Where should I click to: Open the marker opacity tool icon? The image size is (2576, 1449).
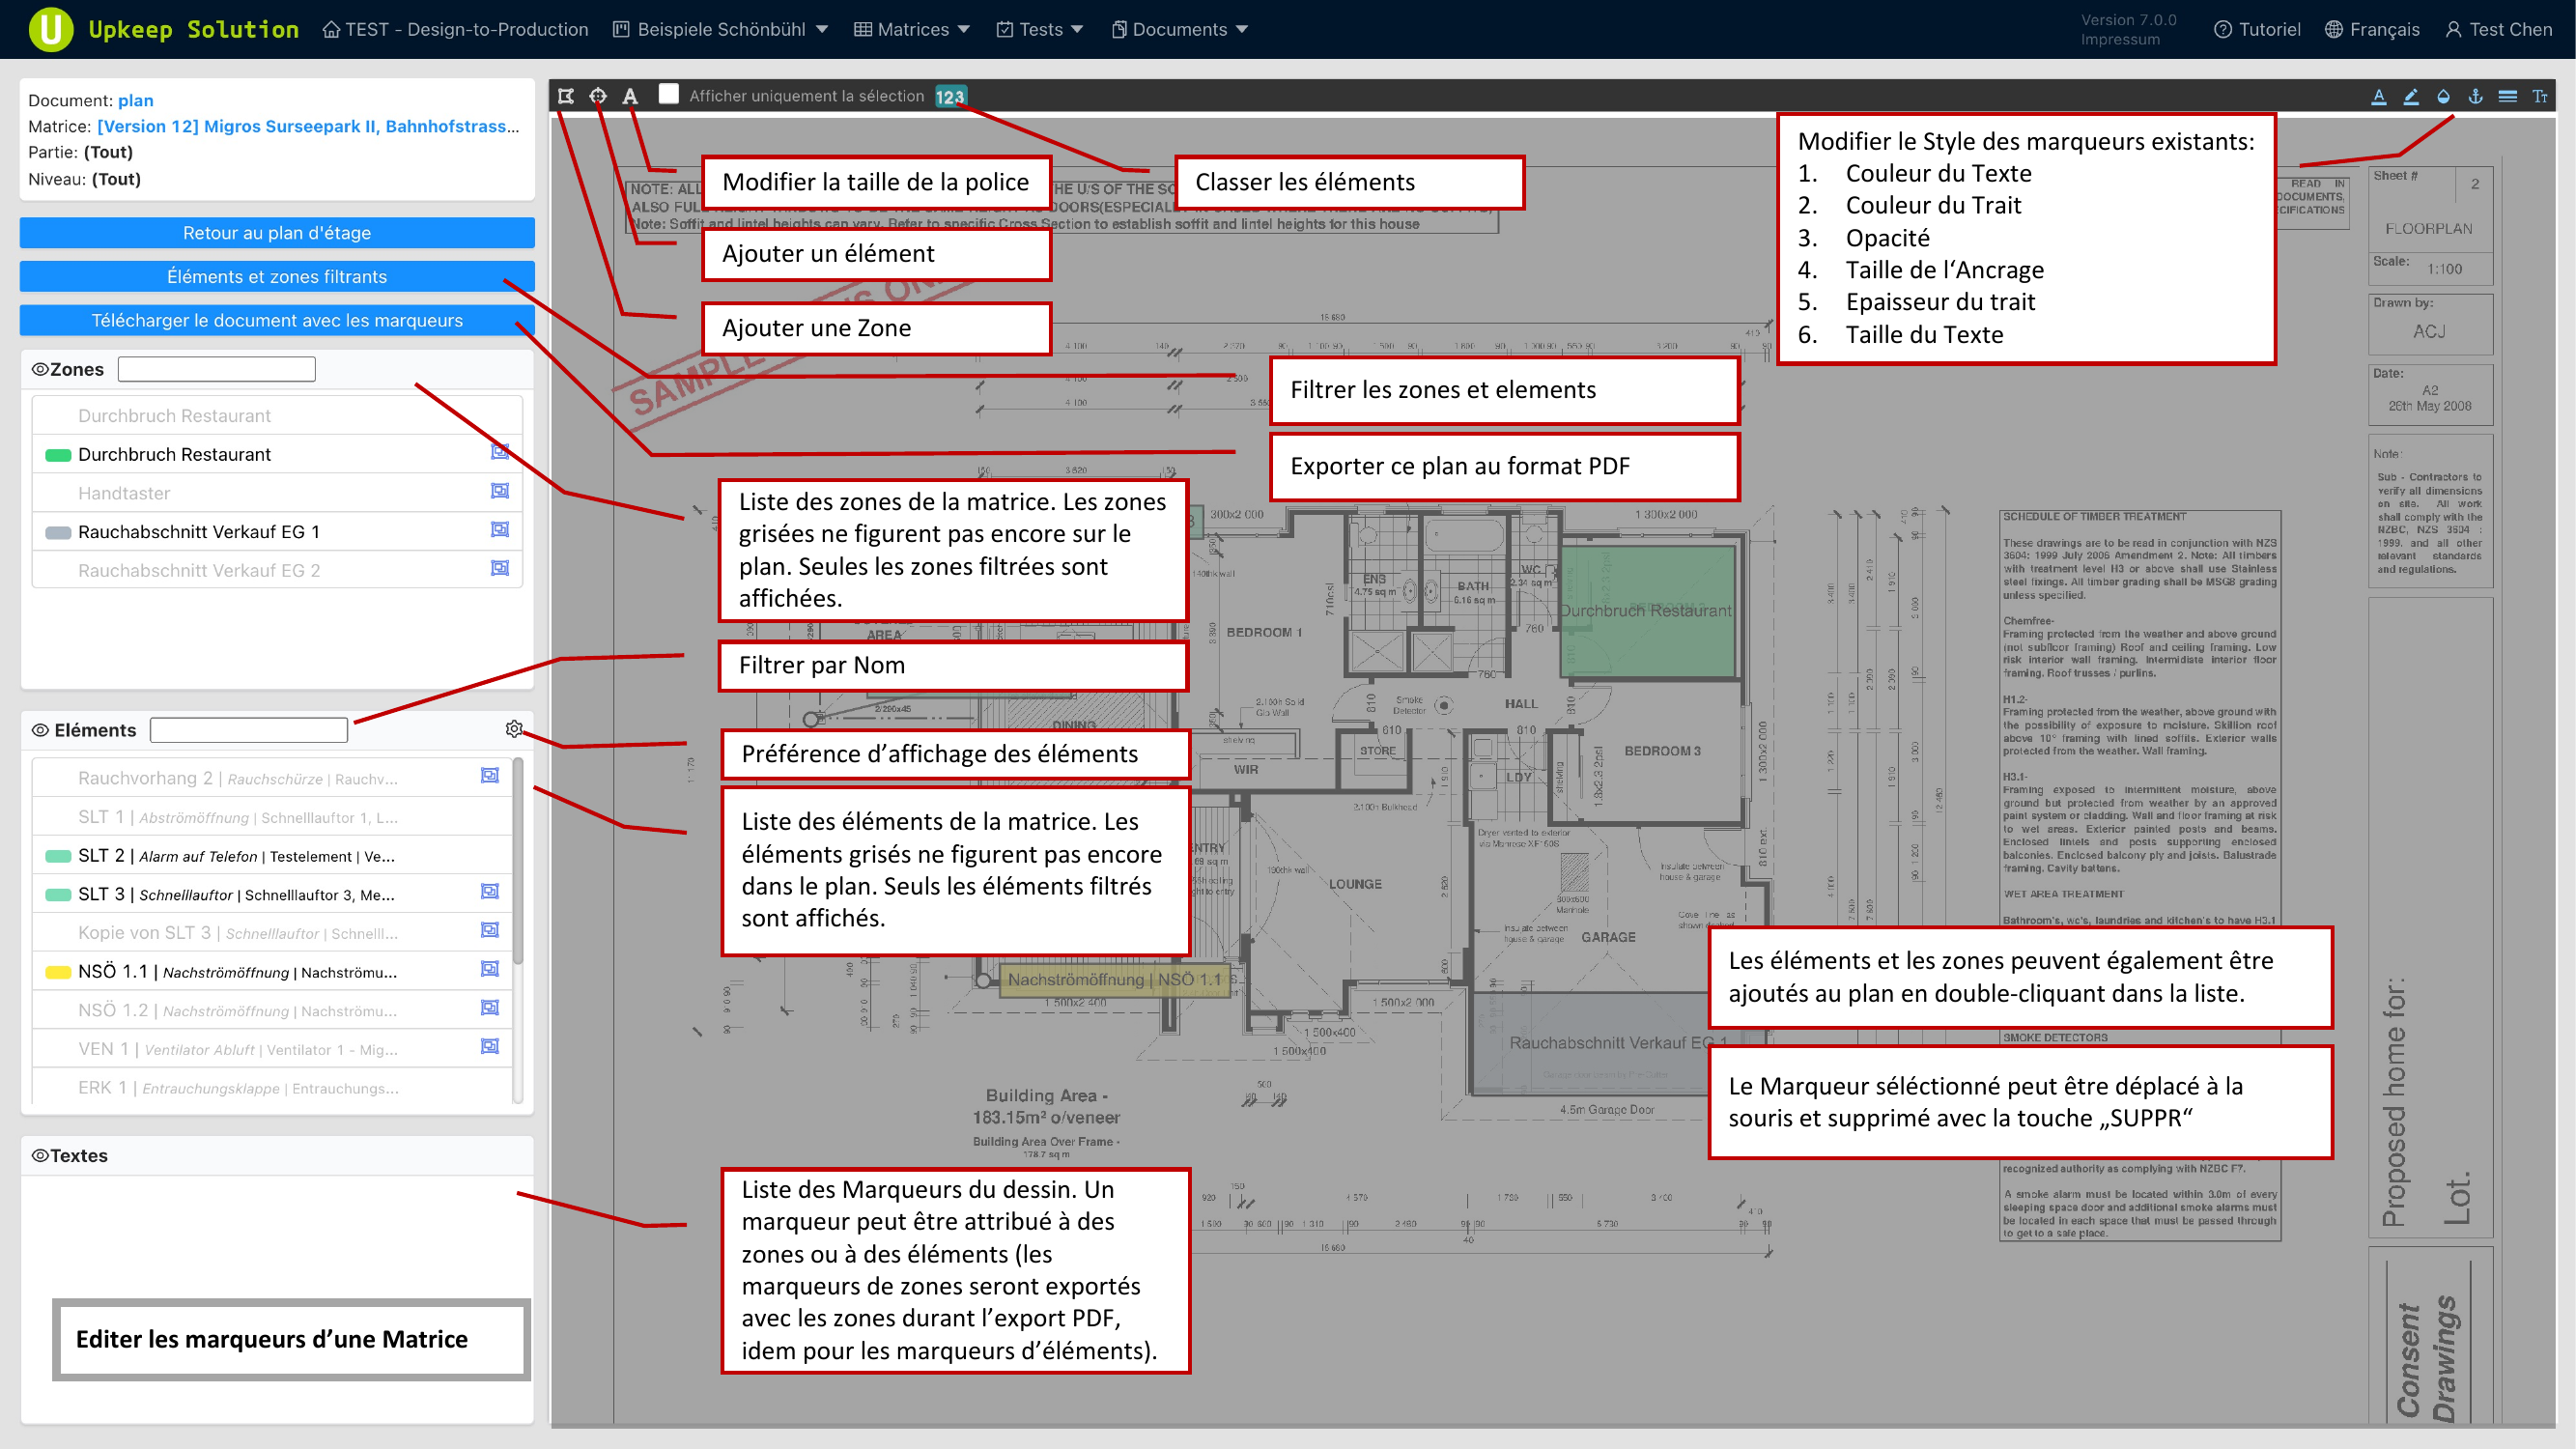click(x=2443, y=96)
